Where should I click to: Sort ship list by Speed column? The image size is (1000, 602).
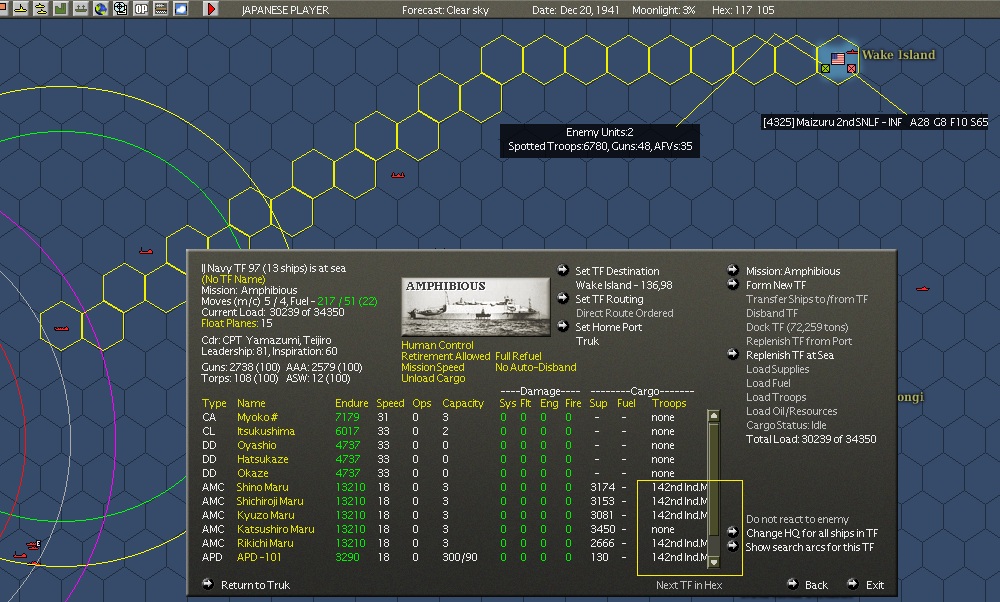390,403
